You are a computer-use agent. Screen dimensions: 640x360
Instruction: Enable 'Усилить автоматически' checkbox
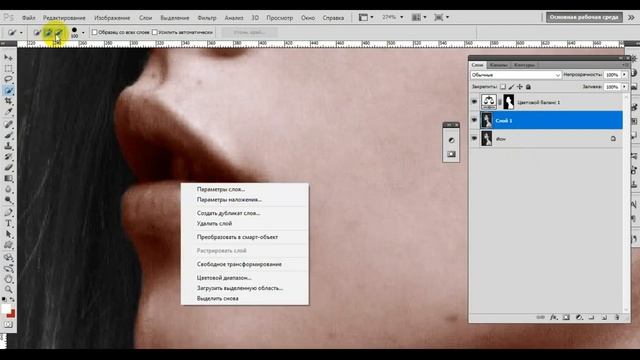155,32
